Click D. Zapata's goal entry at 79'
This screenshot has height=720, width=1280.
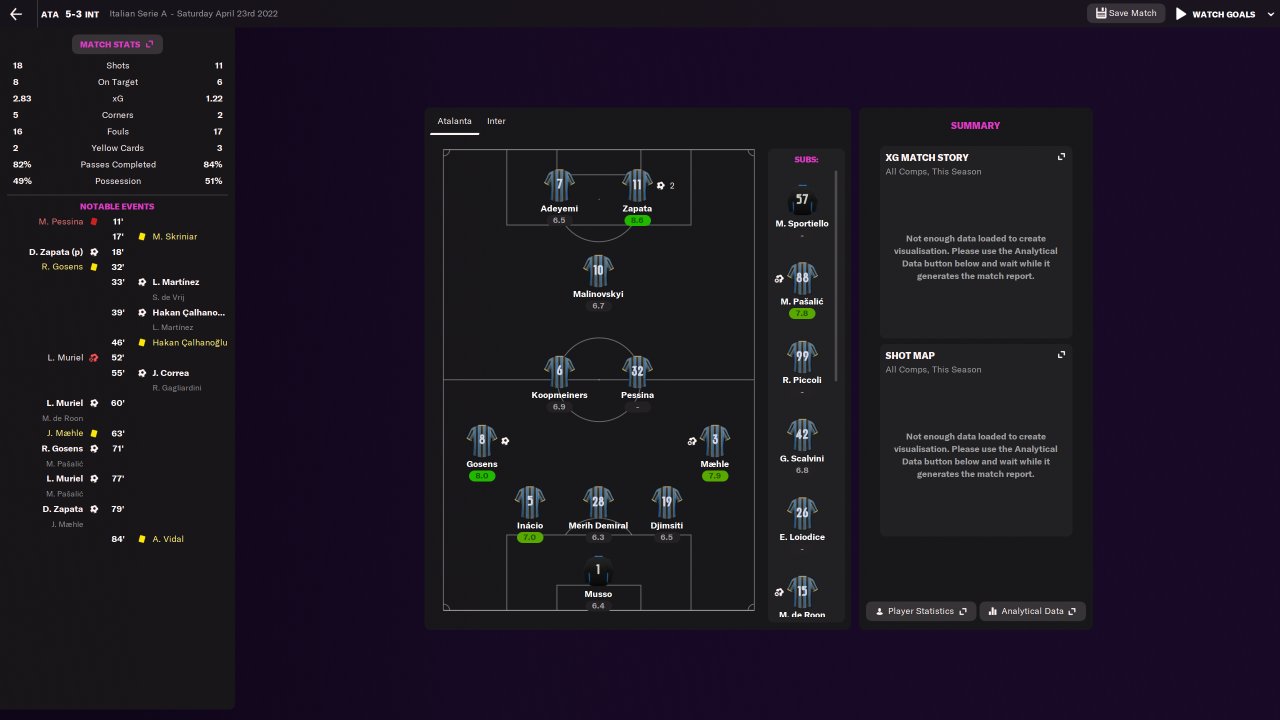63,509
